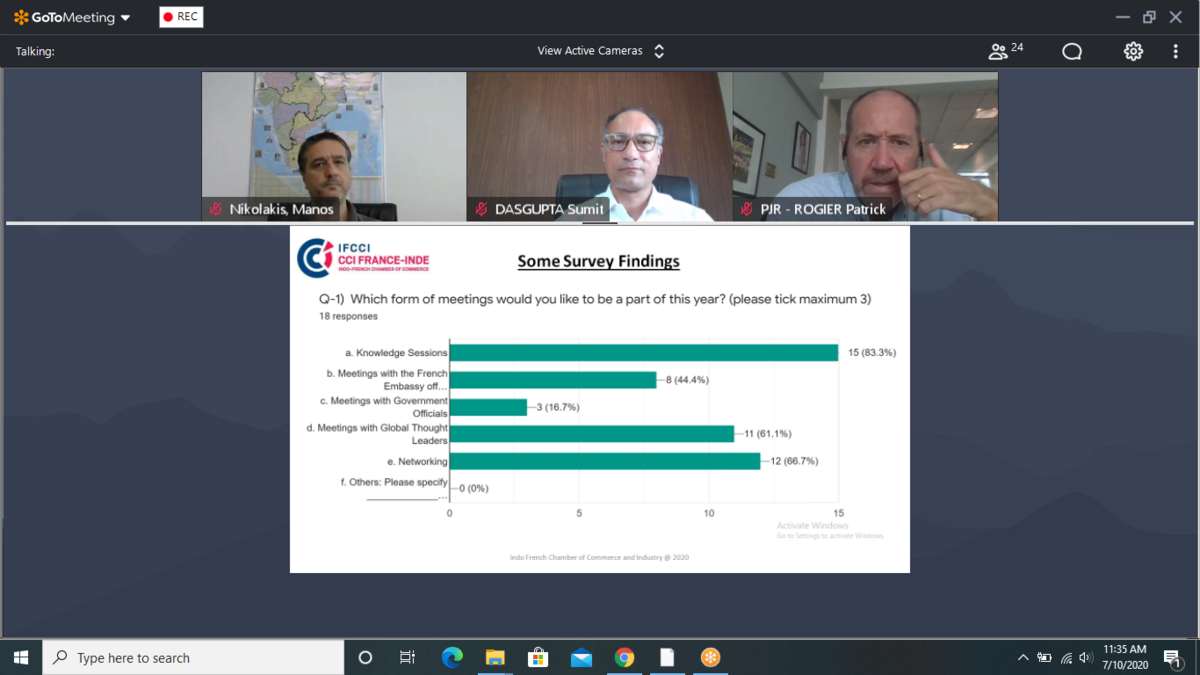Click muted mic icon on PJR - ROGIER Patrick
Viewport: 1200px width, 675px height.
coord(747,209)
